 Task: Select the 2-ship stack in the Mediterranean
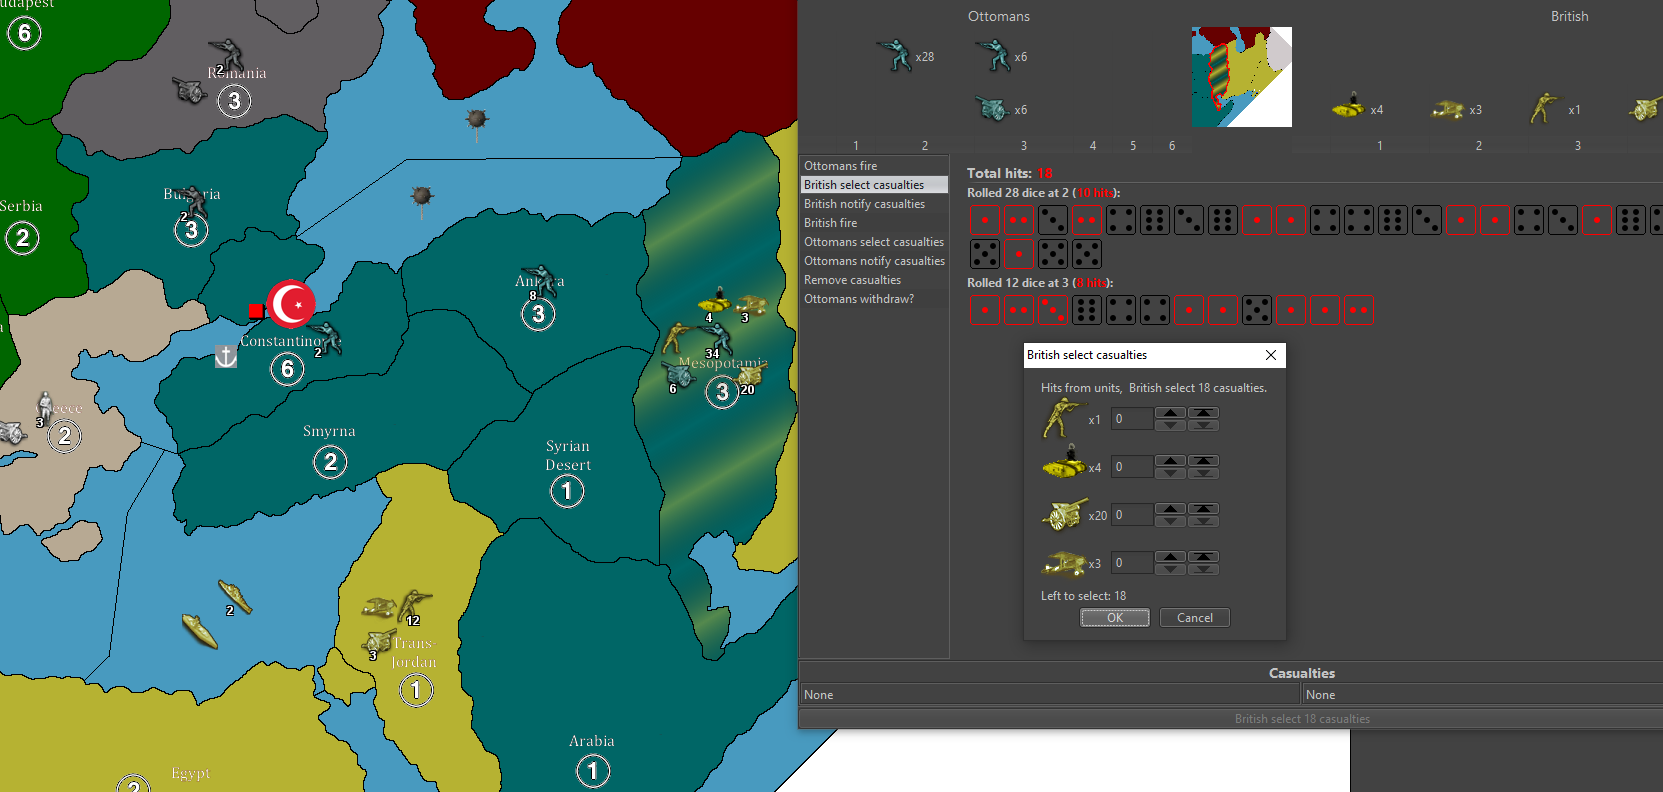[236, 596]
